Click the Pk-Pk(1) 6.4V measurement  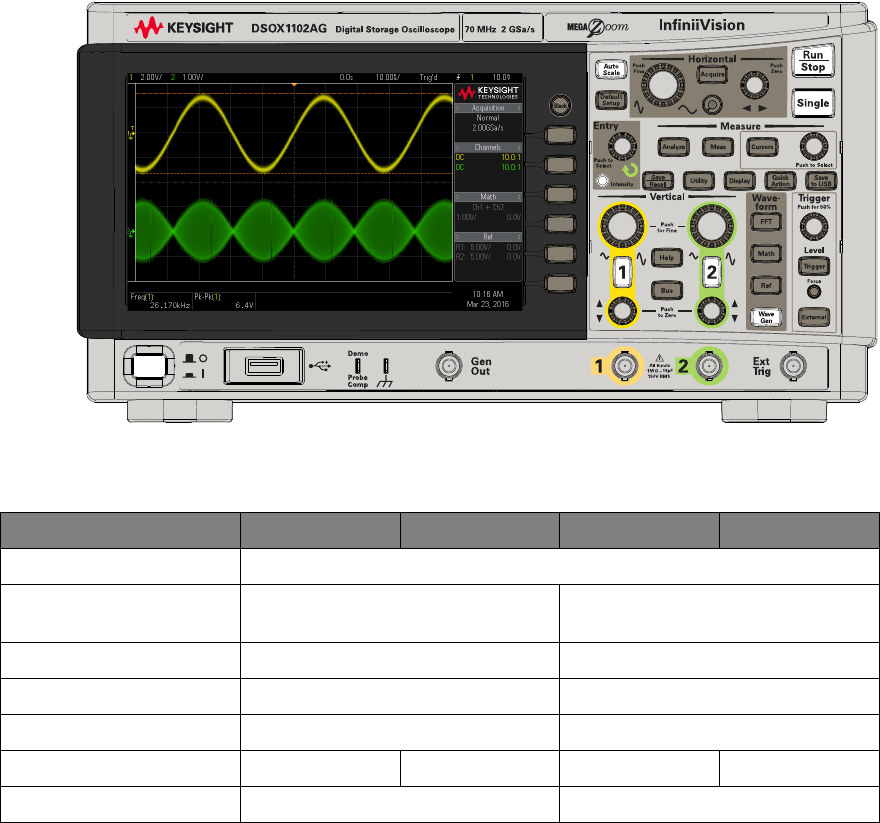(x=224, y=301)
